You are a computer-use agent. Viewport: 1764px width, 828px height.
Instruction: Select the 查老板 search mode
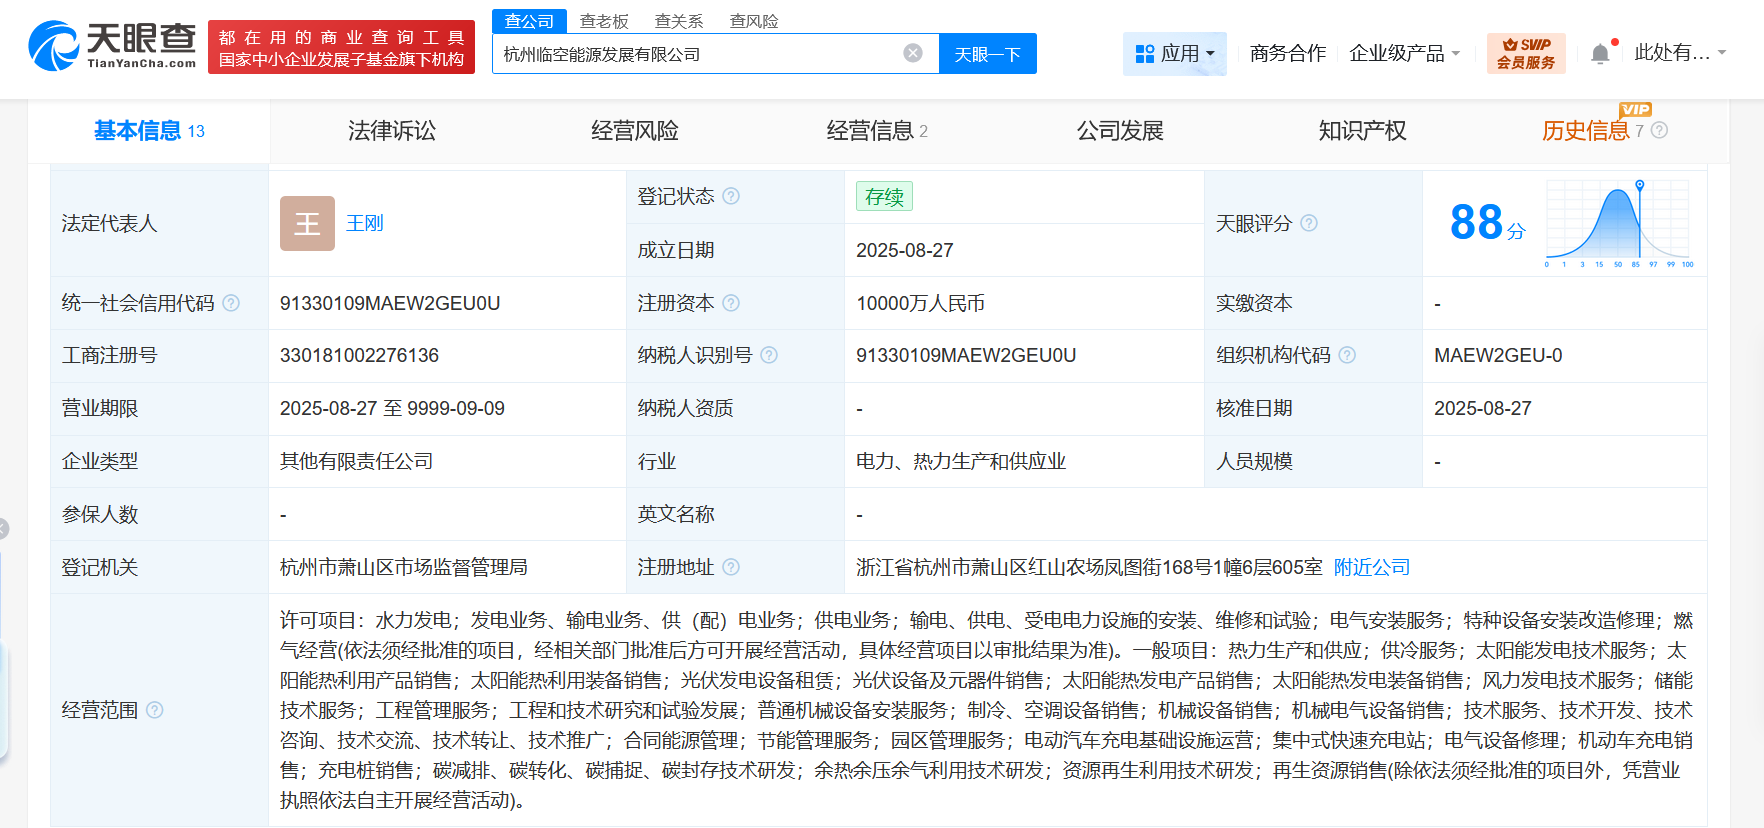pos(604,21)
